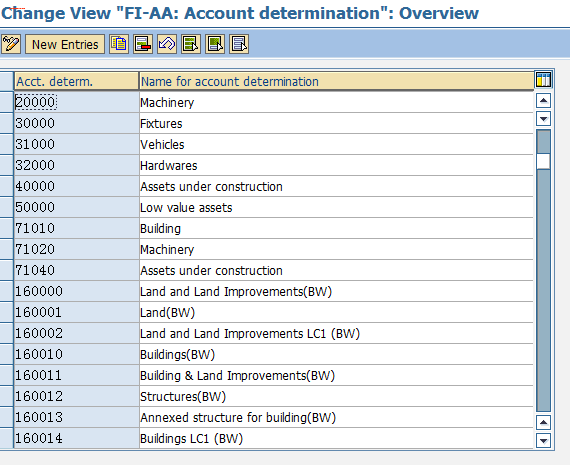Image resolution: width=570 pixels, height=465 pixels.
Task: Click the account number 160001 cell
Action: pos(76,312)
